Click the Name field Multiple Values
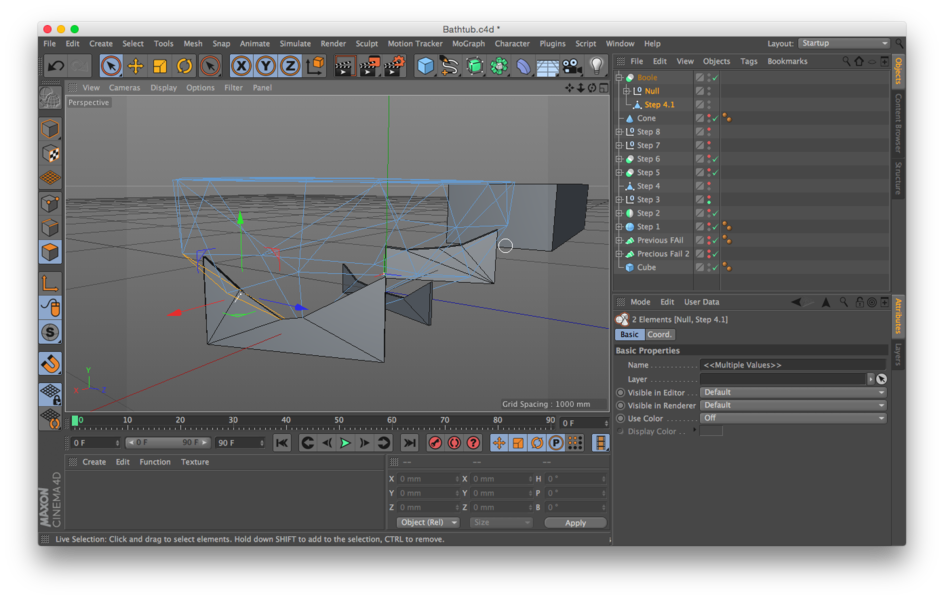Image resolution: width=944 pixels, height=600 pixels. pyautogui.click(x=792, y=365)
